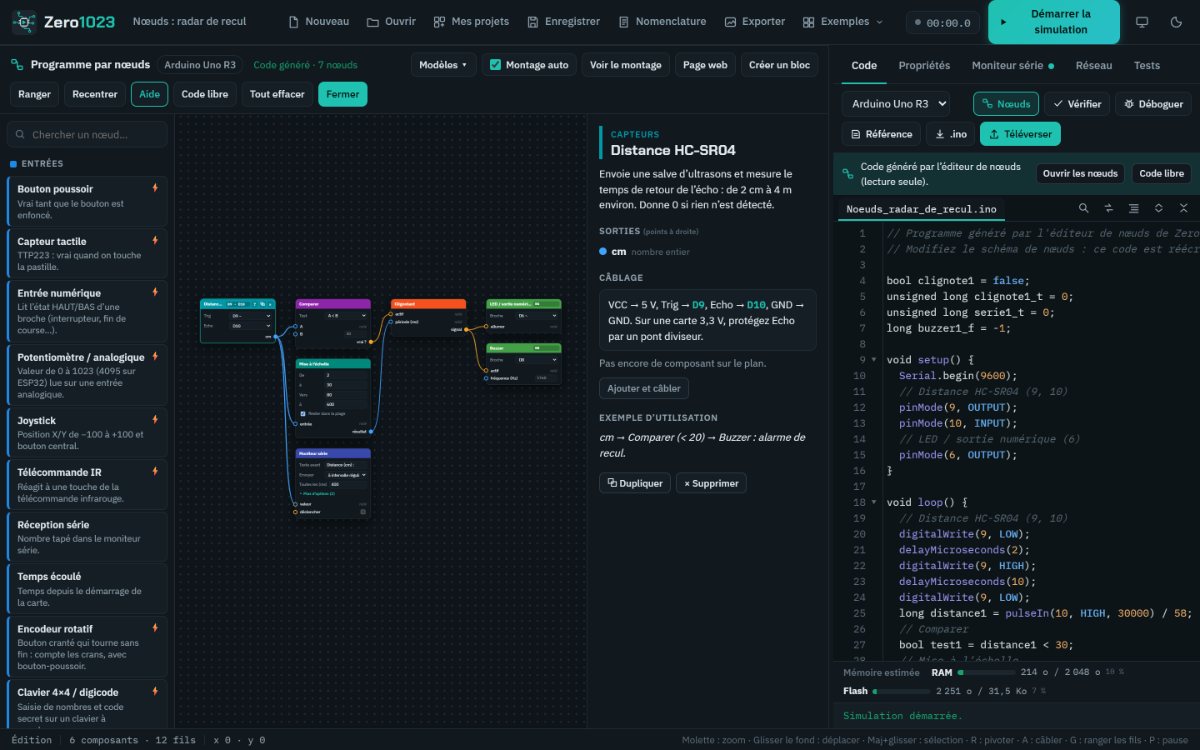The width and height of the screenshot is (1200, 750).
Task: Switch to the Réseau tab
Action: click(1093, 65)
